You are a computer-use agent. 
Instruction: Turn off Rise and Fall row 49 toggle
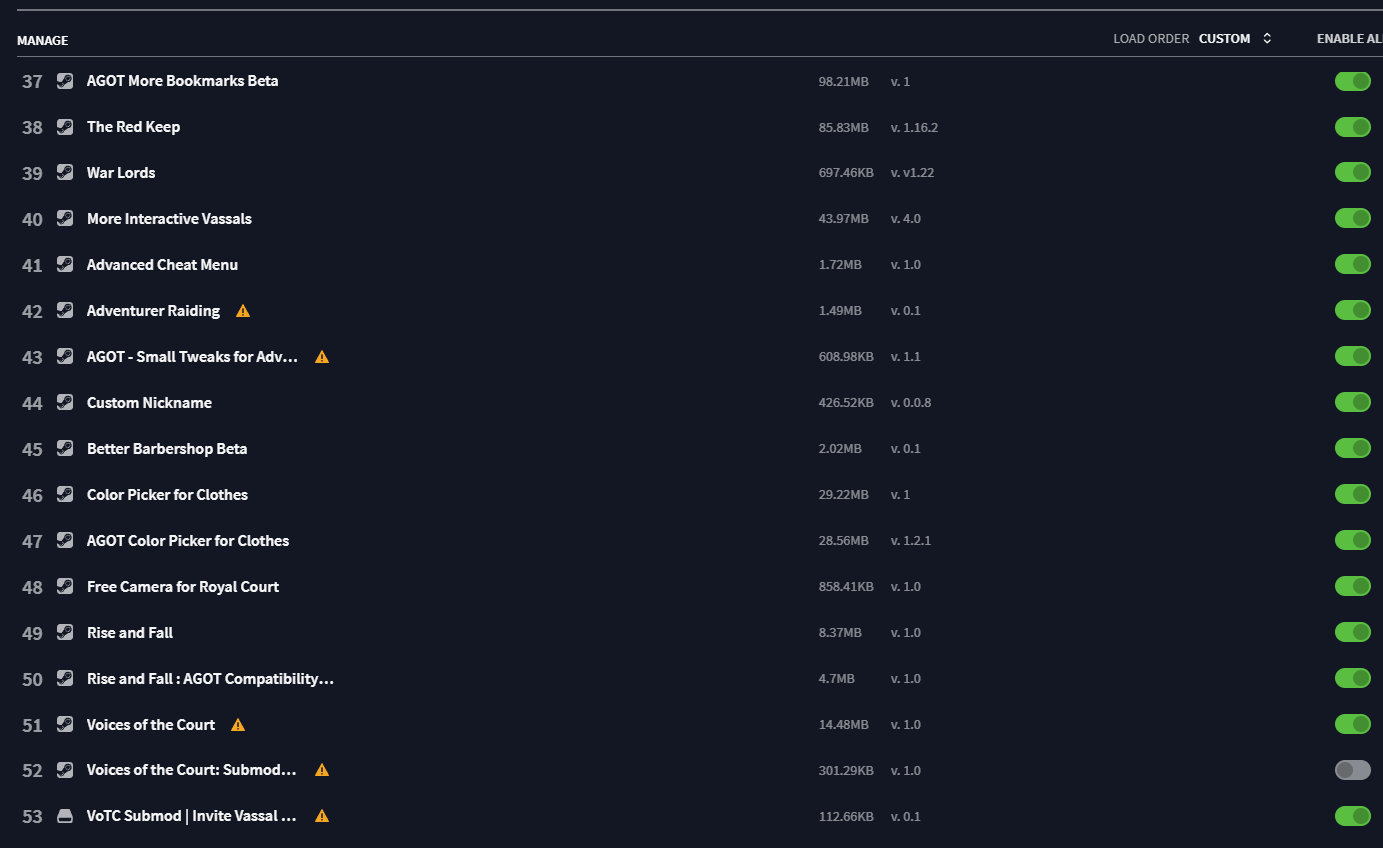[x=1353, y=633]
